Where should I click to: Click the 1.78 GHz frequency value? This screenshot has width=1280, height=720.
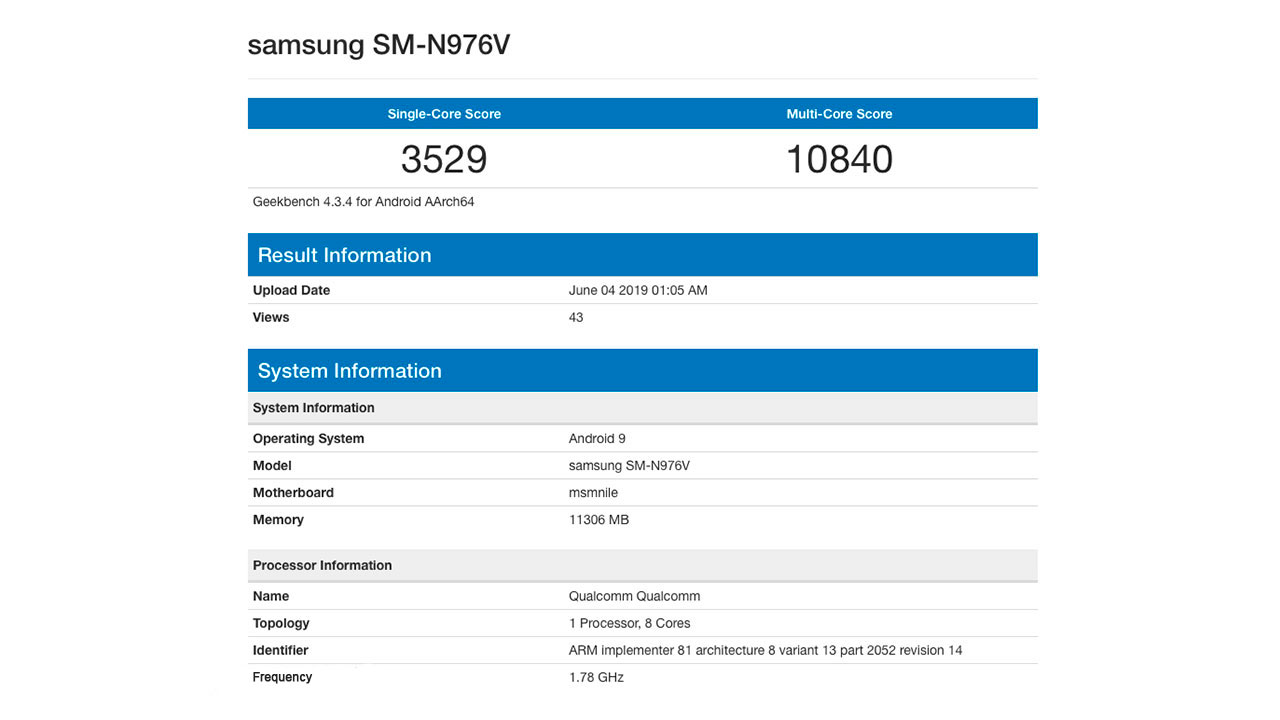click(596, 678)
